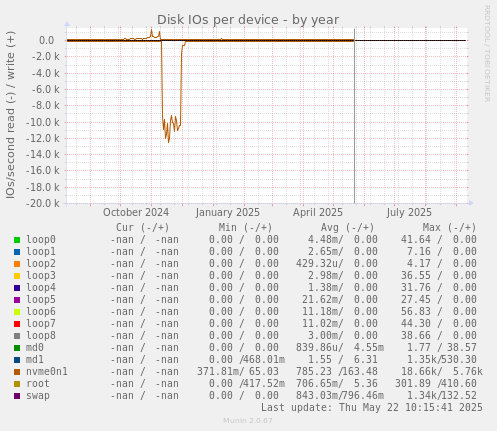
Task: Select the loop6 legend label
Action: (x=41, y=312)
